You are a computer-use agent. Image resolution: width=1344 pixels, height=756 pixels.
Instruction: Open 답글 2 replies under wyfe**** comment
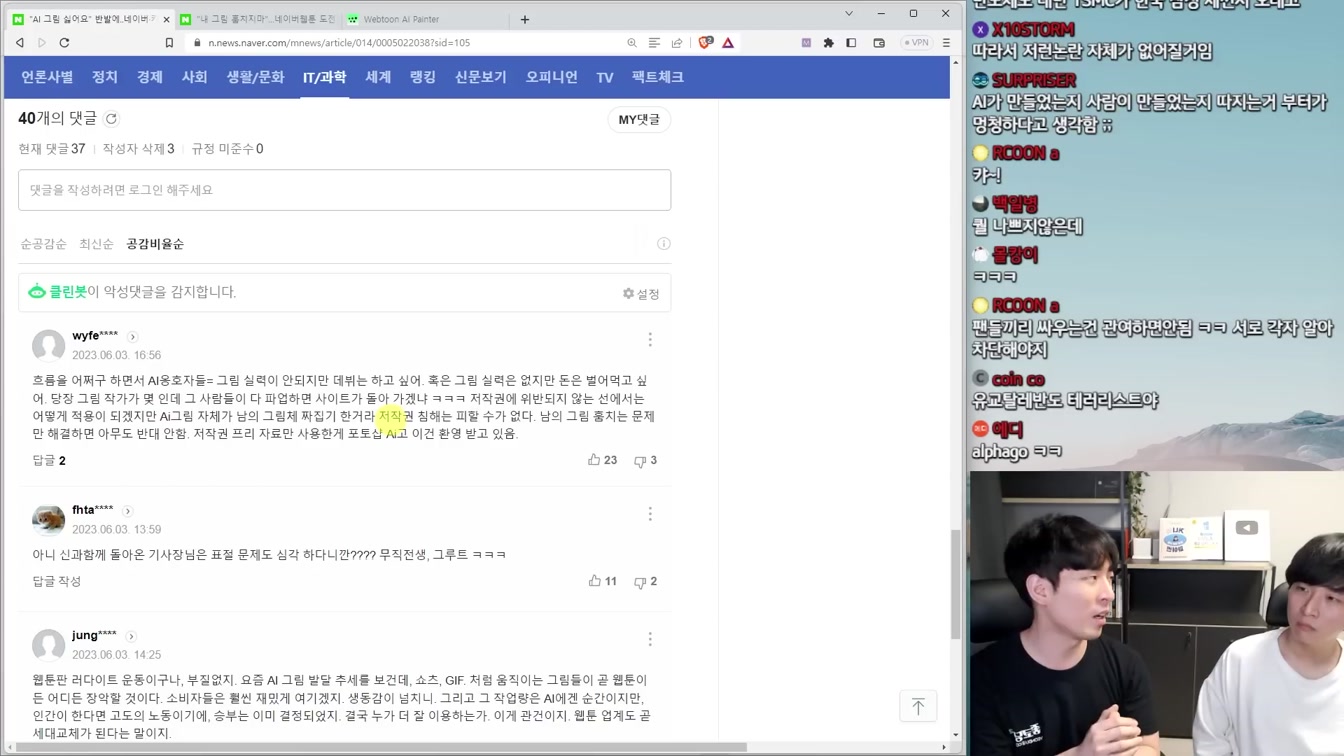pyautogui.click(x=49, y=461)
